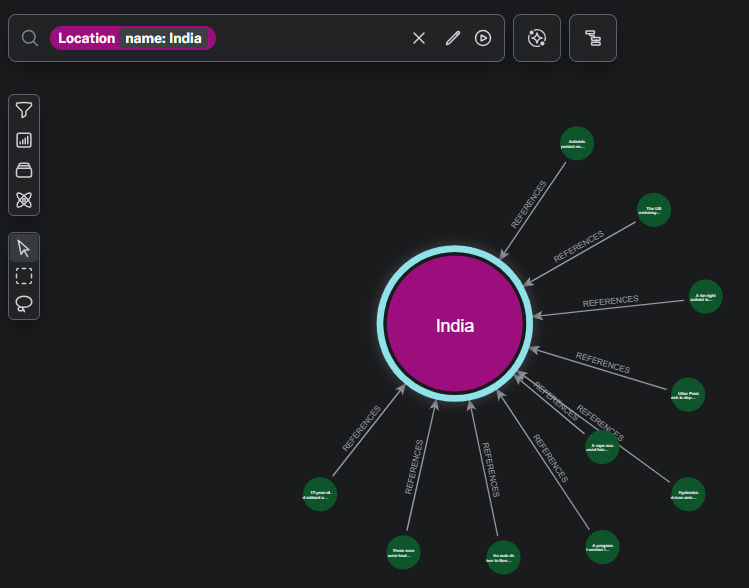
Task: Select the pointer cursor tool
Action: (x=24, y=248)
